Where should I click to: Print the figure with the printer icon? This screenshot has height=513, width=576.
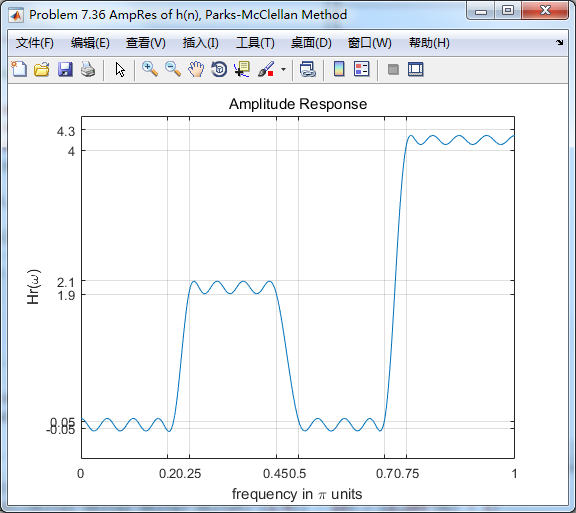[x=88, y=69]
